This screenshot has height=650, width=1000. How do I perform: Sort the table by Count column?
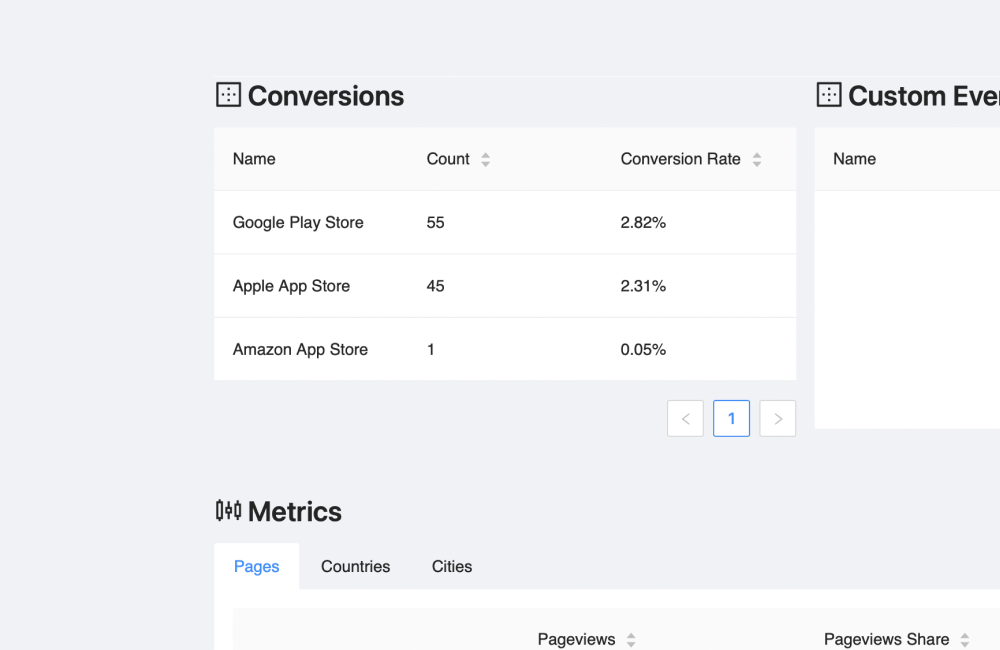pyautogui.click(x=485, y=159)
